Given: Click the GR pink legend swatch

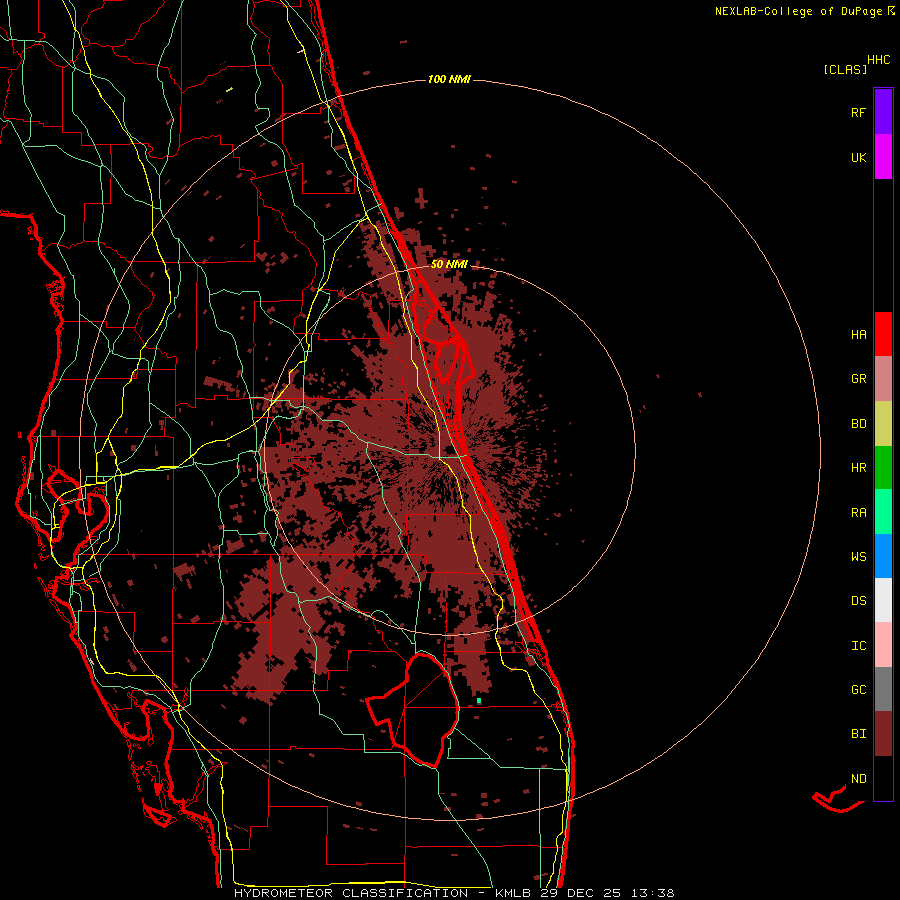Looking at the screenshot, I should tap(883, 378).
